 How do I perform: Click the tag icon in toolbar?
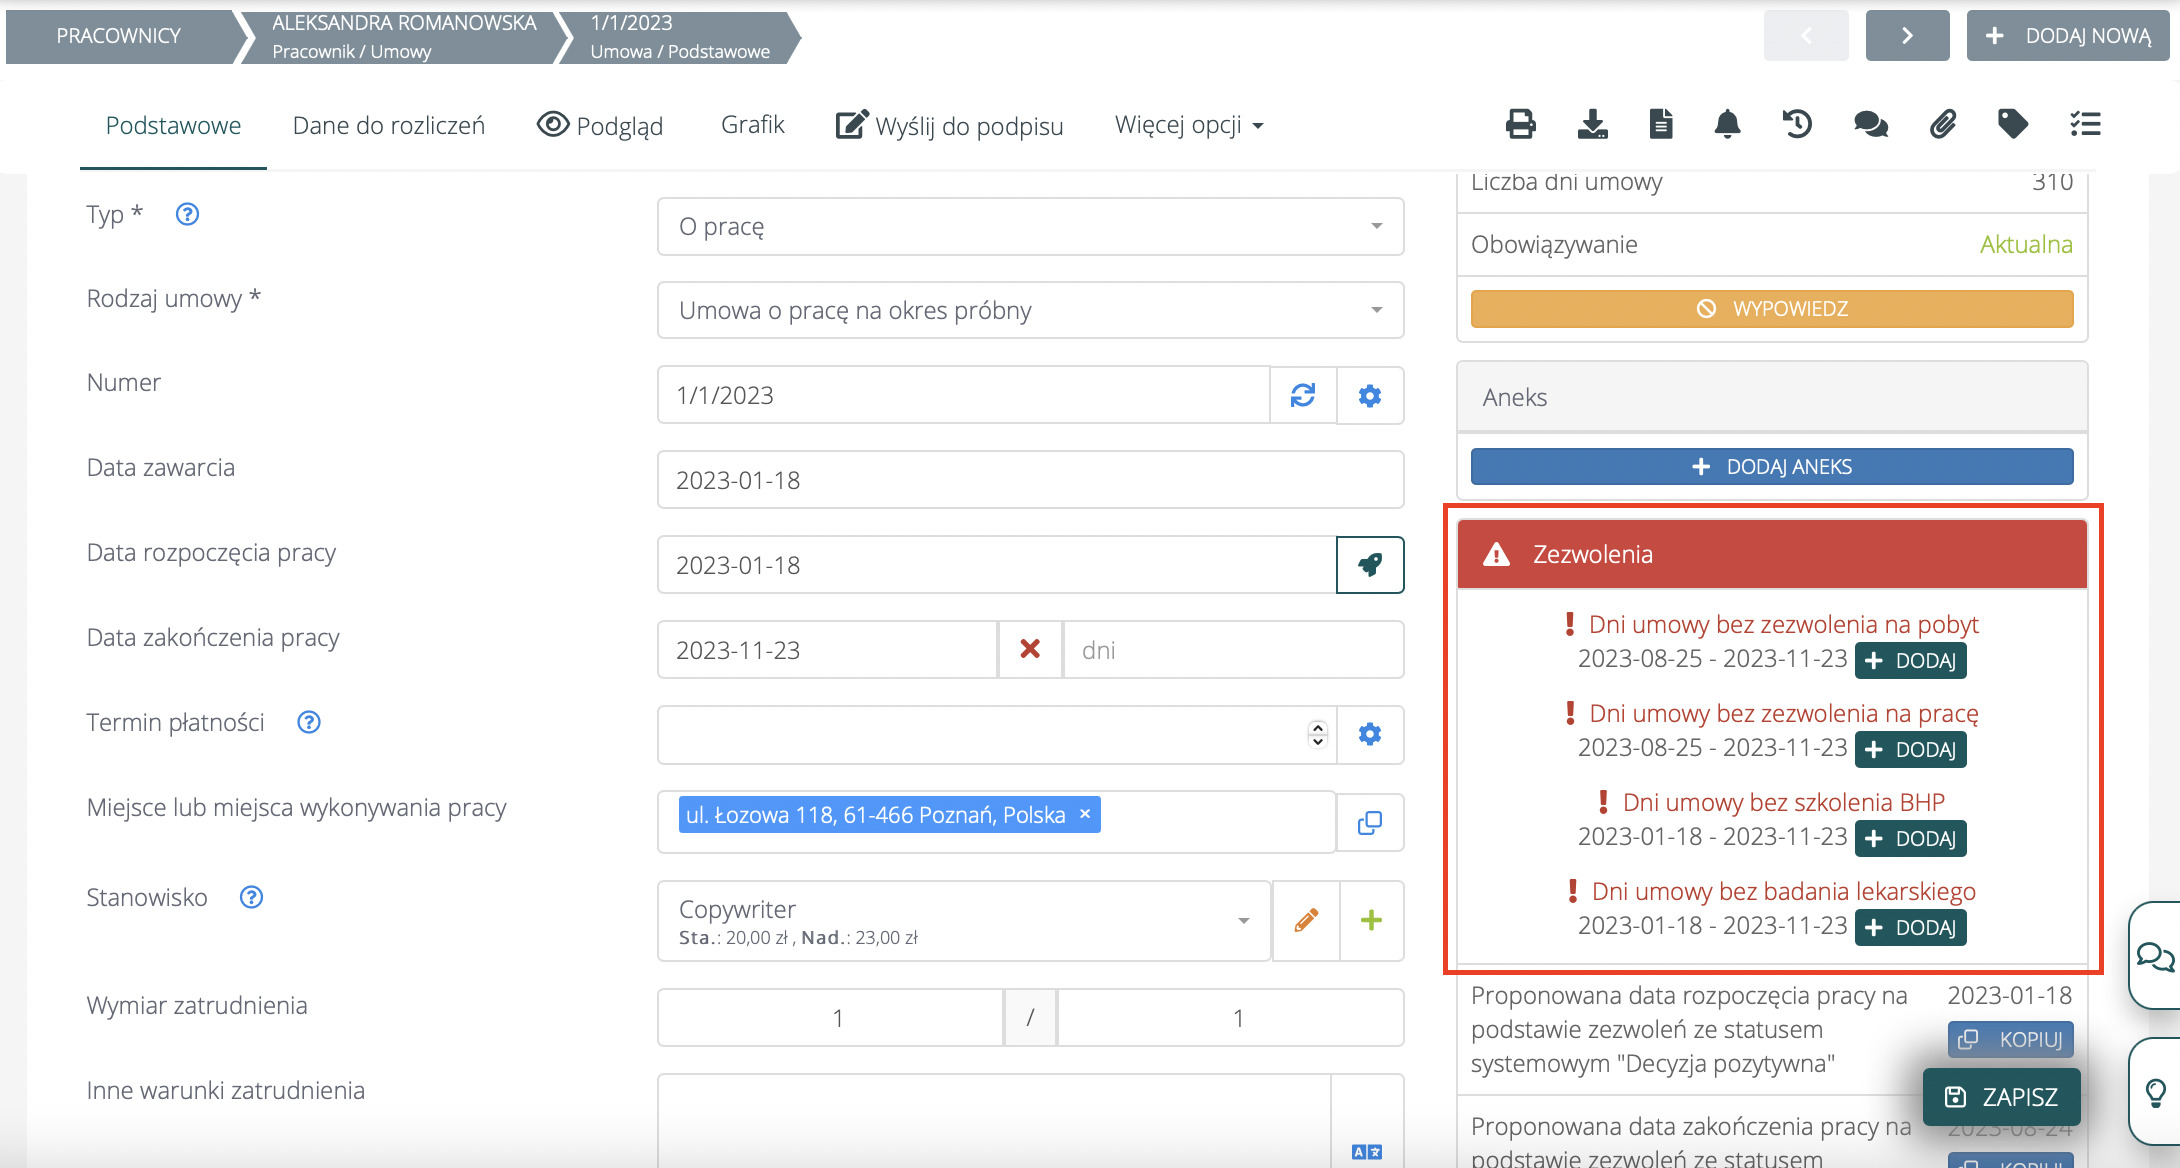(2012, 124)
